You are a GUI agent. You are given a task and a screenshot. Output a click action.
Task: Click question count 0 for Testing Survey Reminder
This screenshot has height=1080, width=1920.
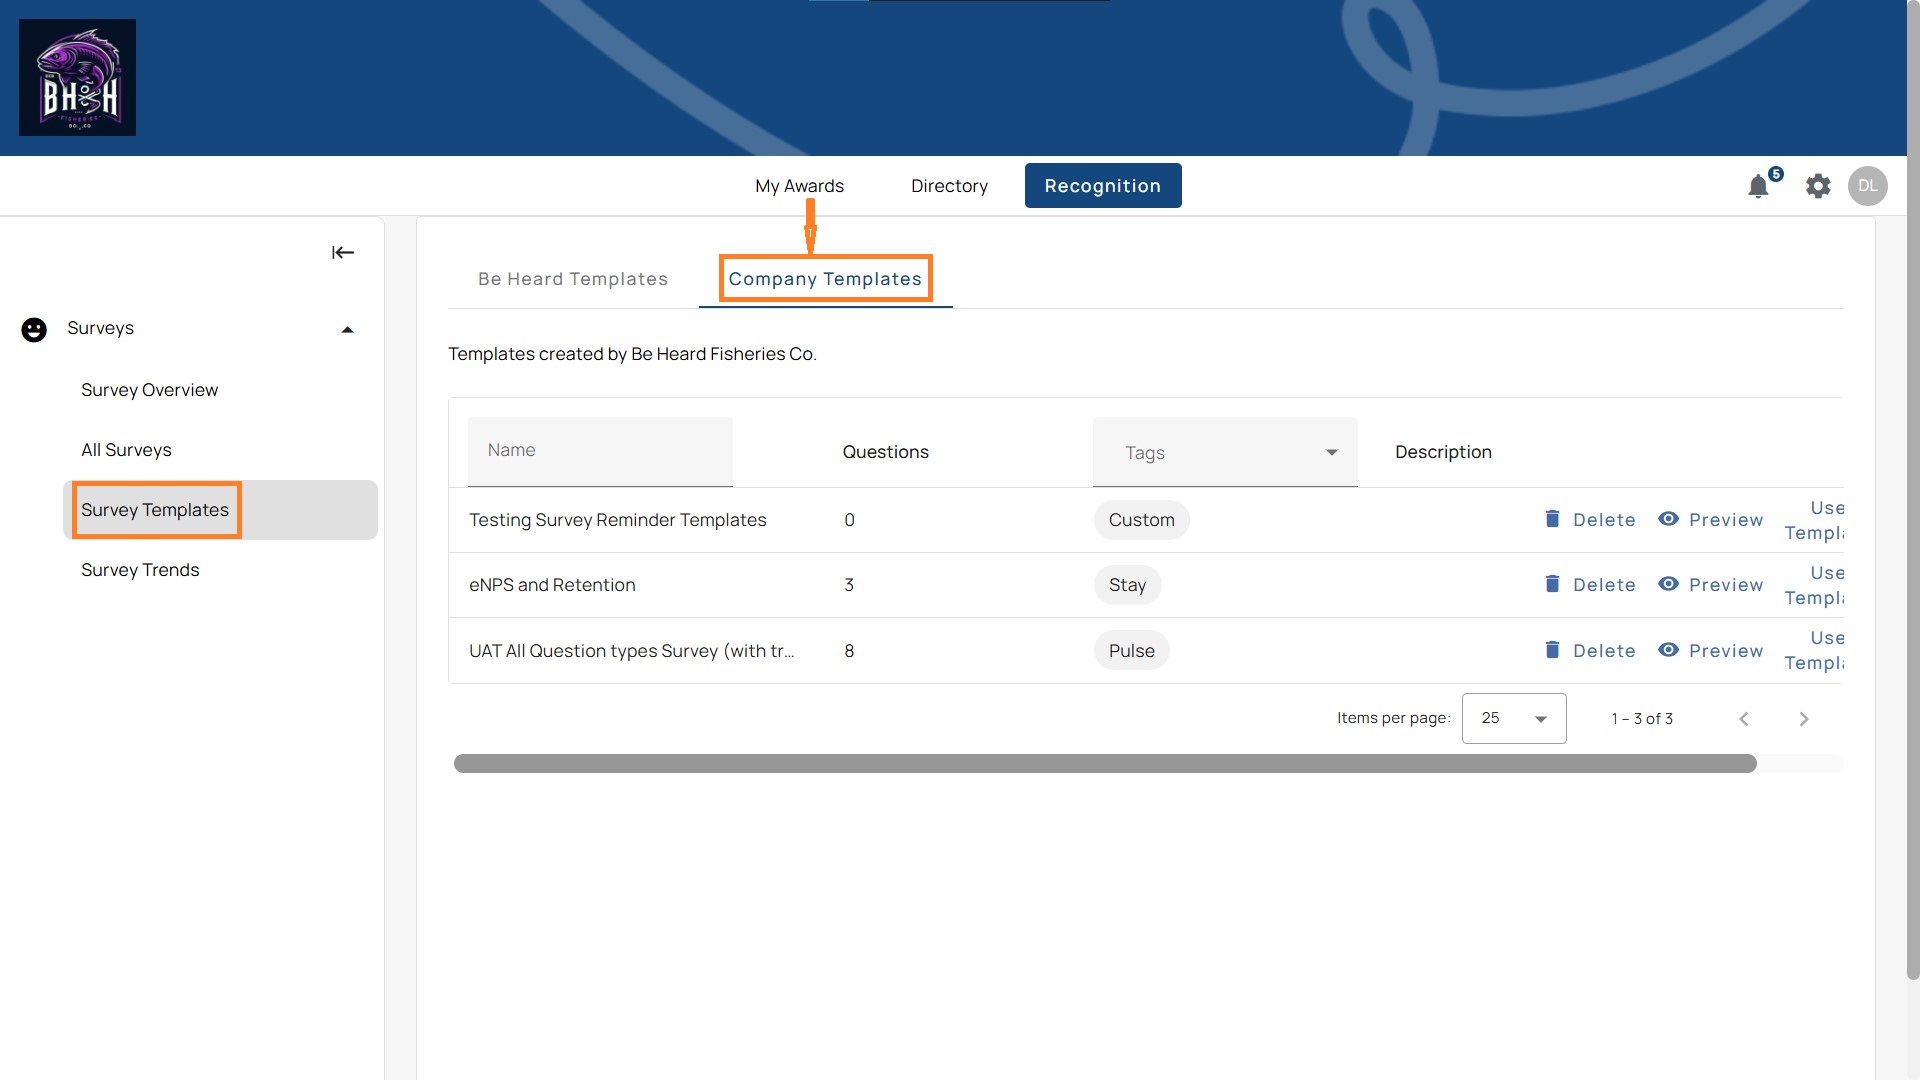[x=849, y=520]
